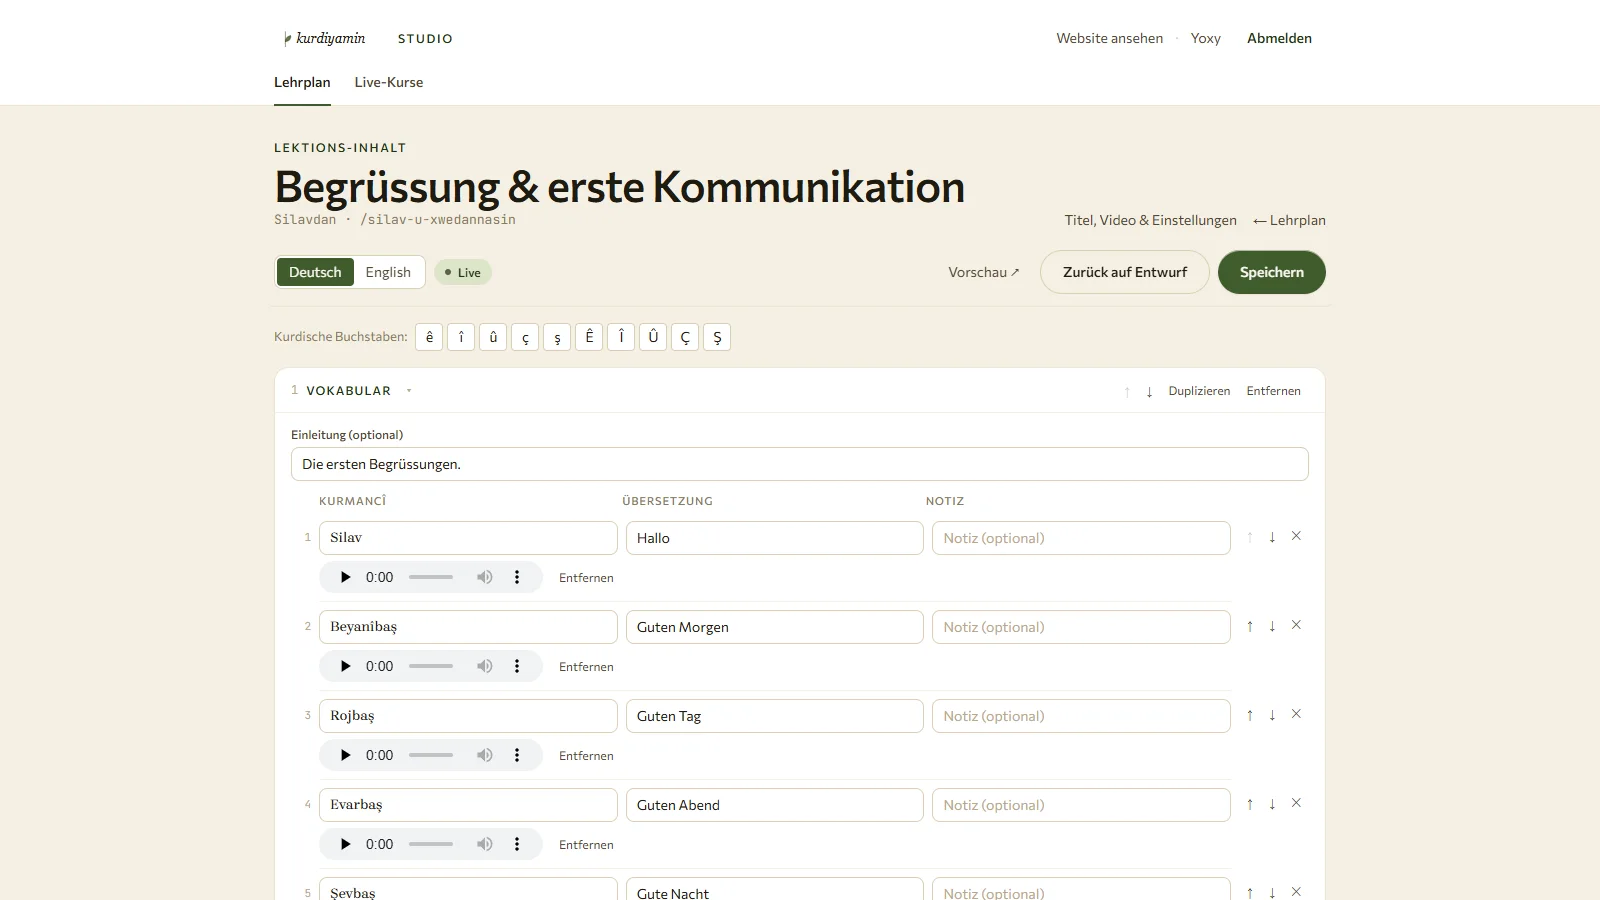
Task: Save with the Speichern button
Action: point(1272,272)
